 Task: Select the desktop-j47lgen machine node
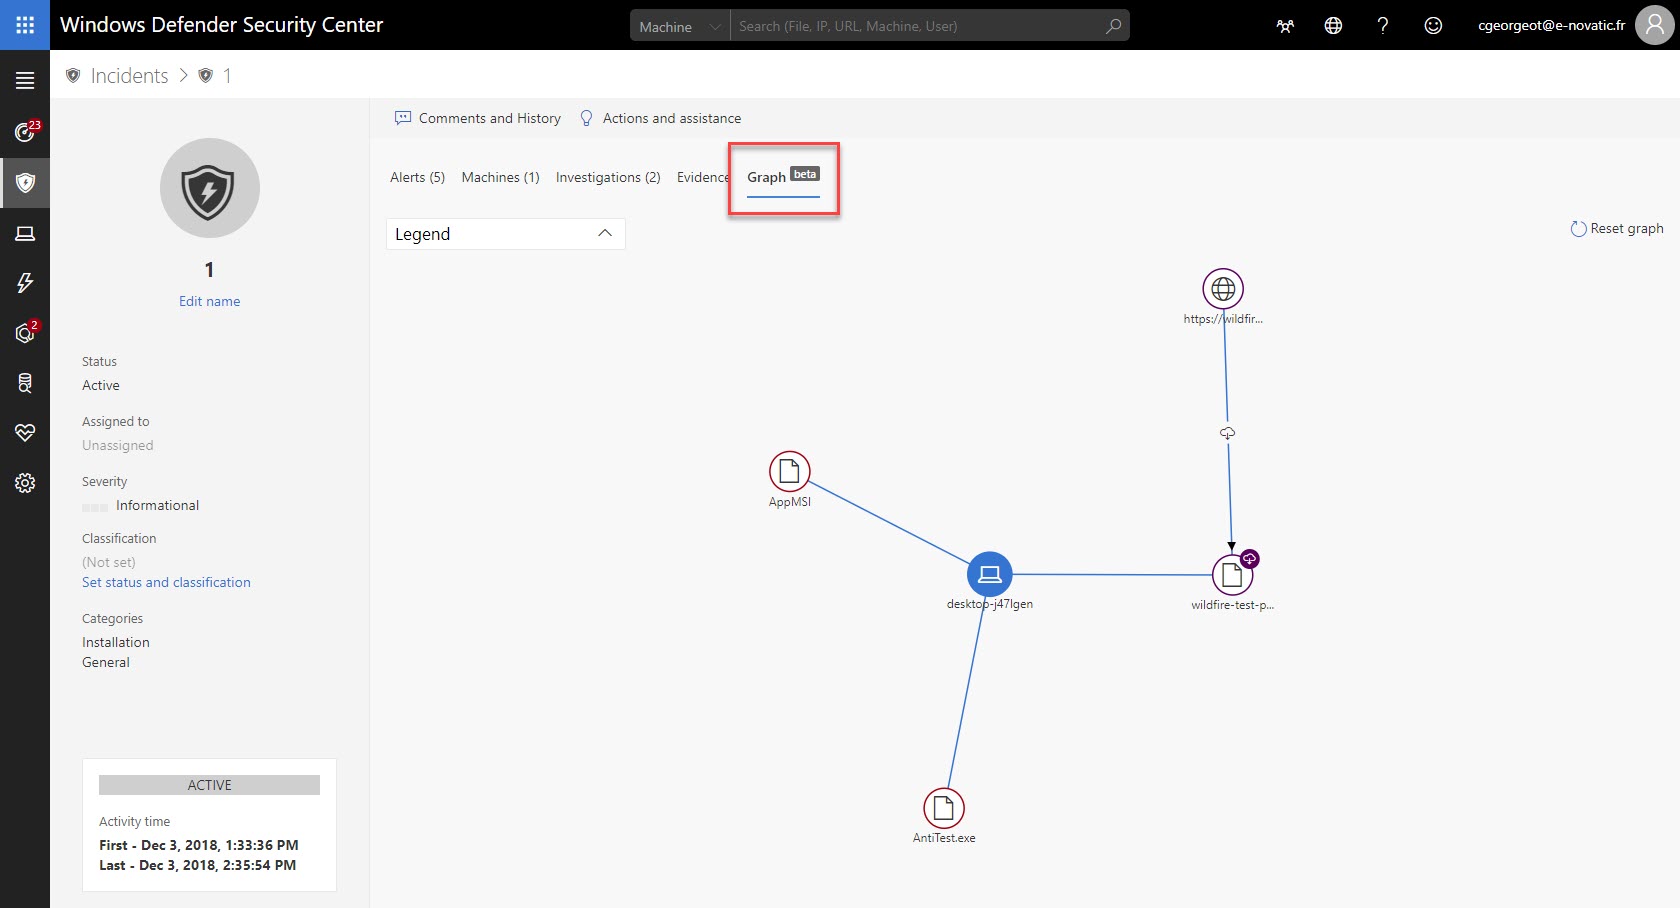[x=990, y=574]
